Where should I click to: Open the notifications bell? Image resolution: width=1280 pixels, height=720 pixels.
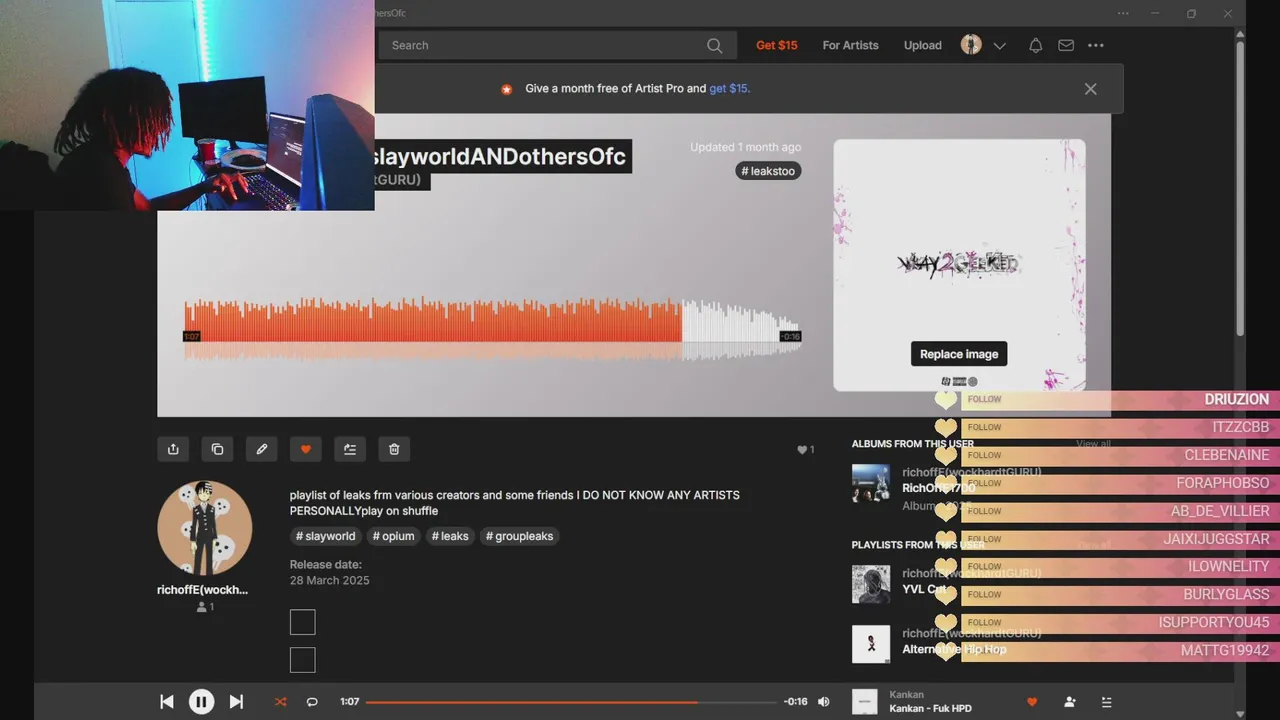[x=1036, y=45]
